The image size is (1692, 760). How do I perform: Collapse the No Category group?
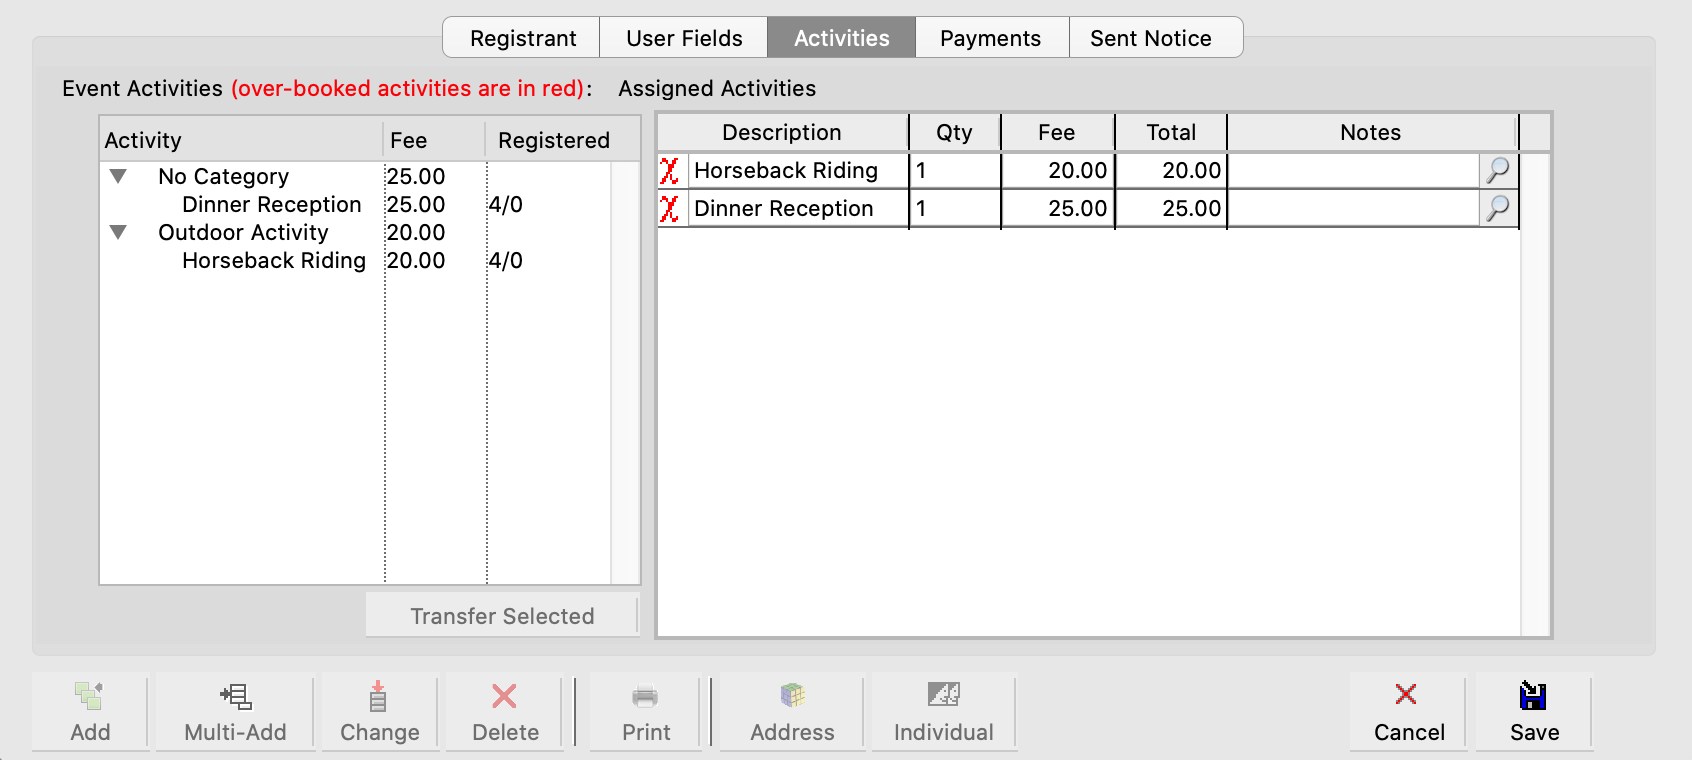(118, 177)
